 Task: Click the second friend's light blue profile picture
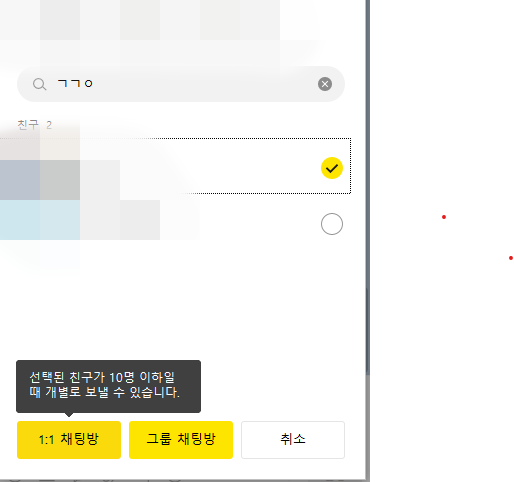pyautogui.click(x=40, y=220)
